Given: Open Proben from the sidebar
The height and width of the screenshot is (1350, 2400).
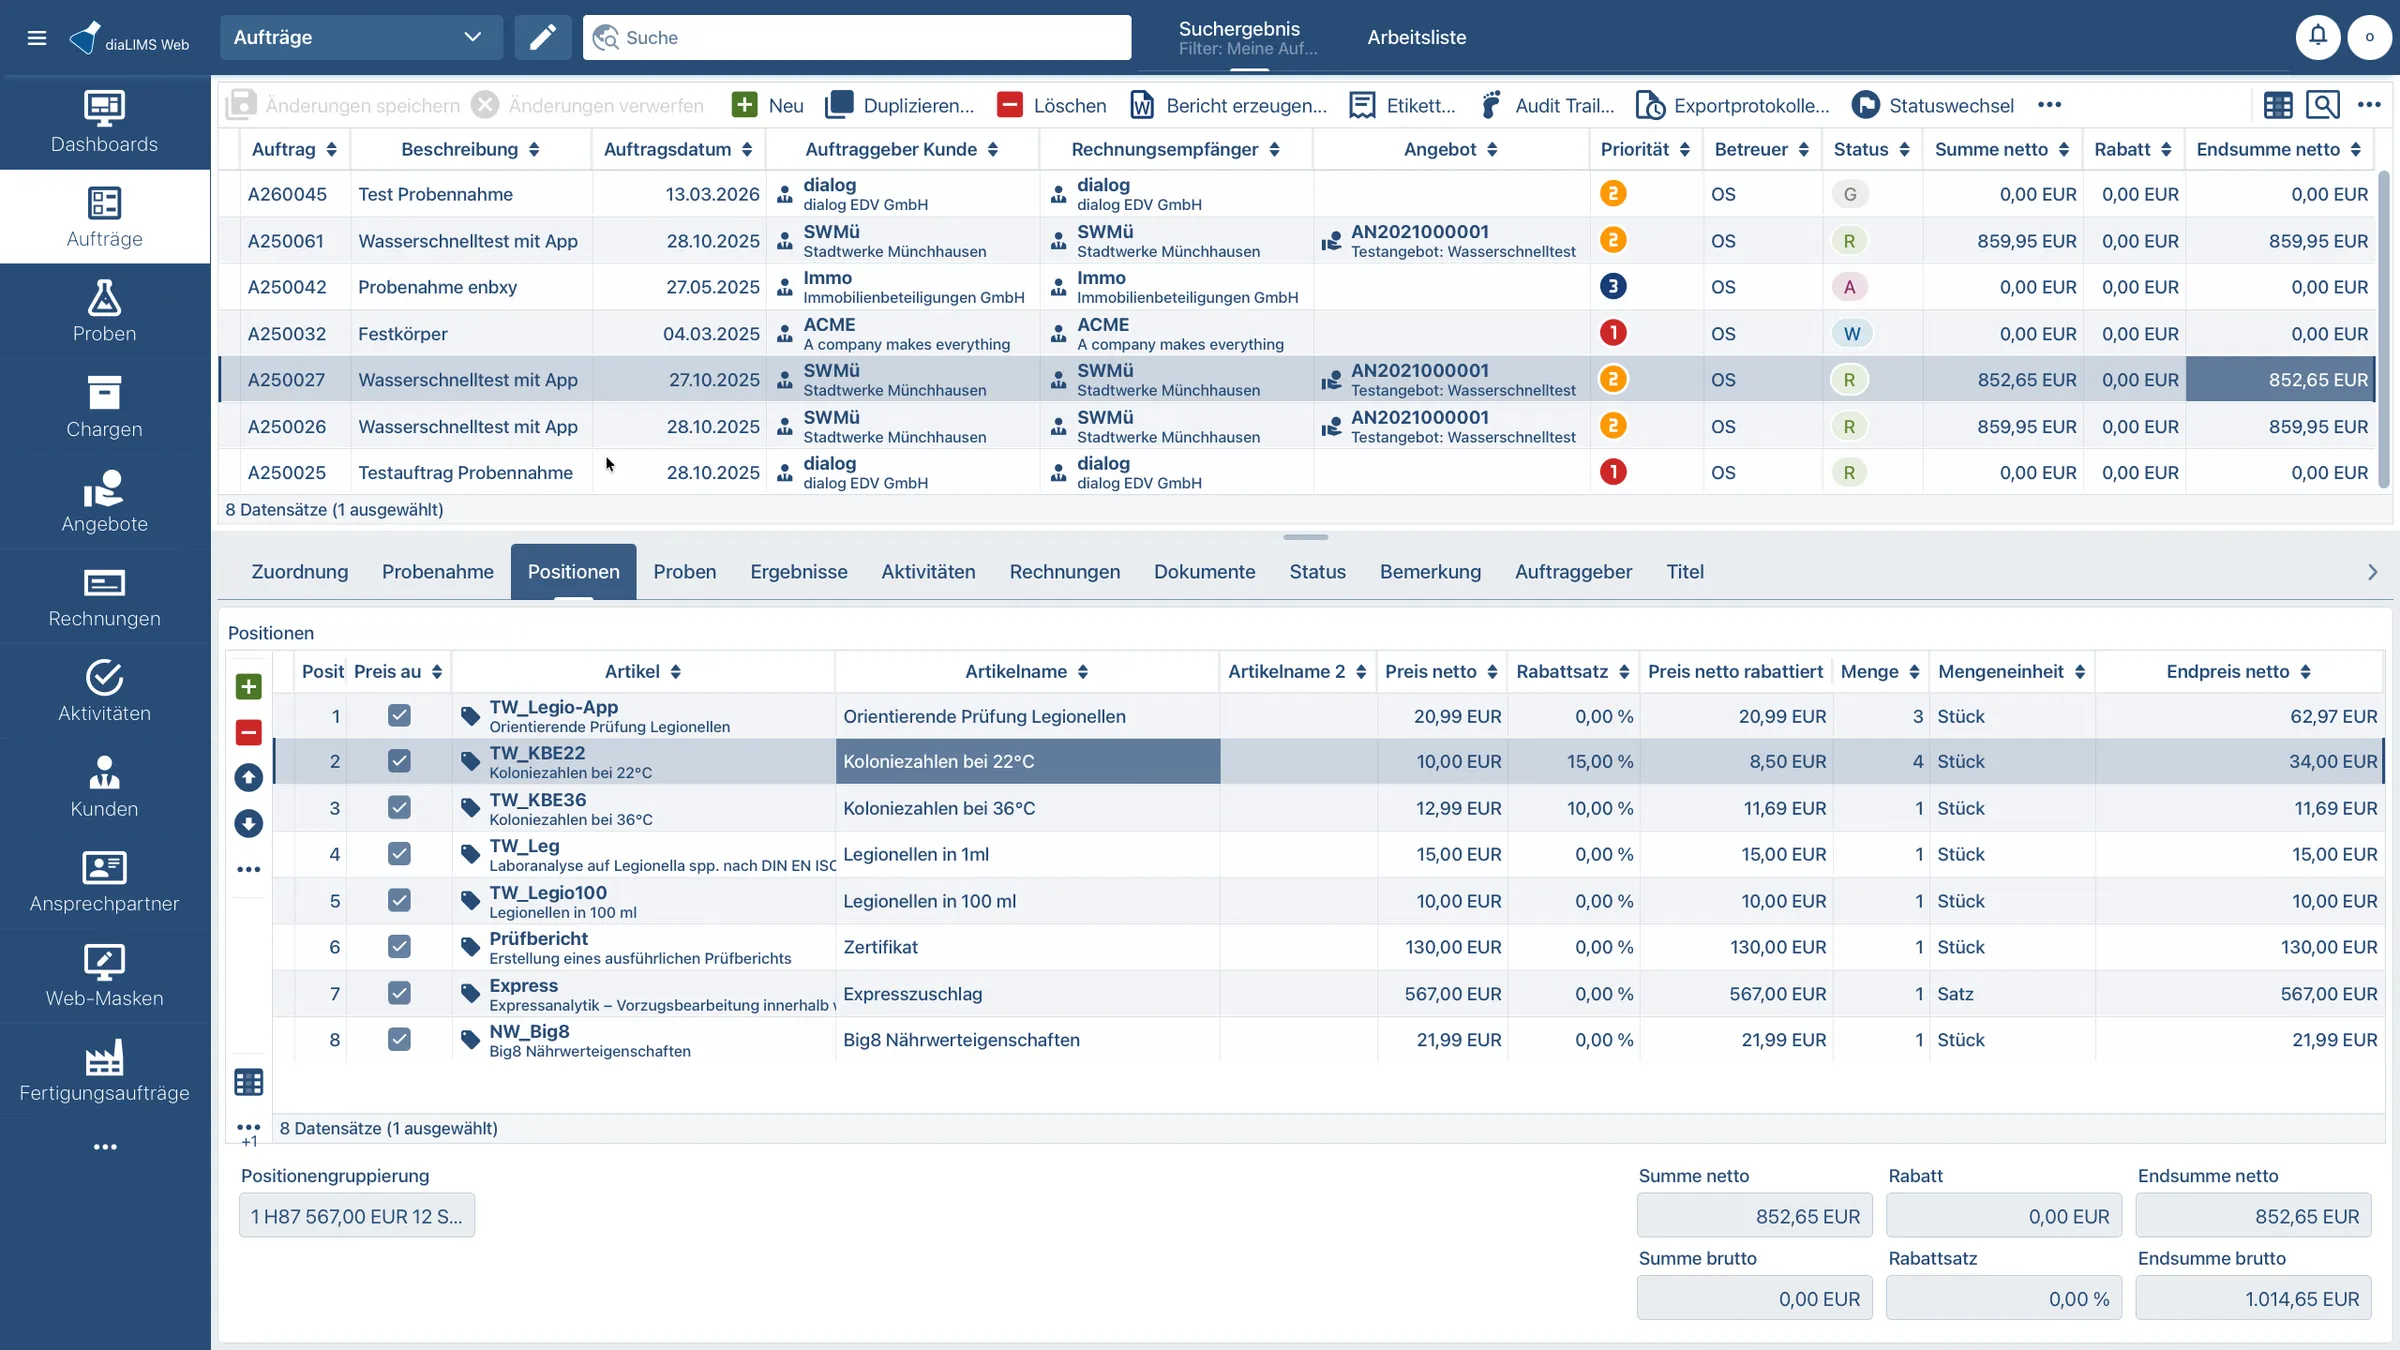Looking at the screenshot, I should pos(105,311).
